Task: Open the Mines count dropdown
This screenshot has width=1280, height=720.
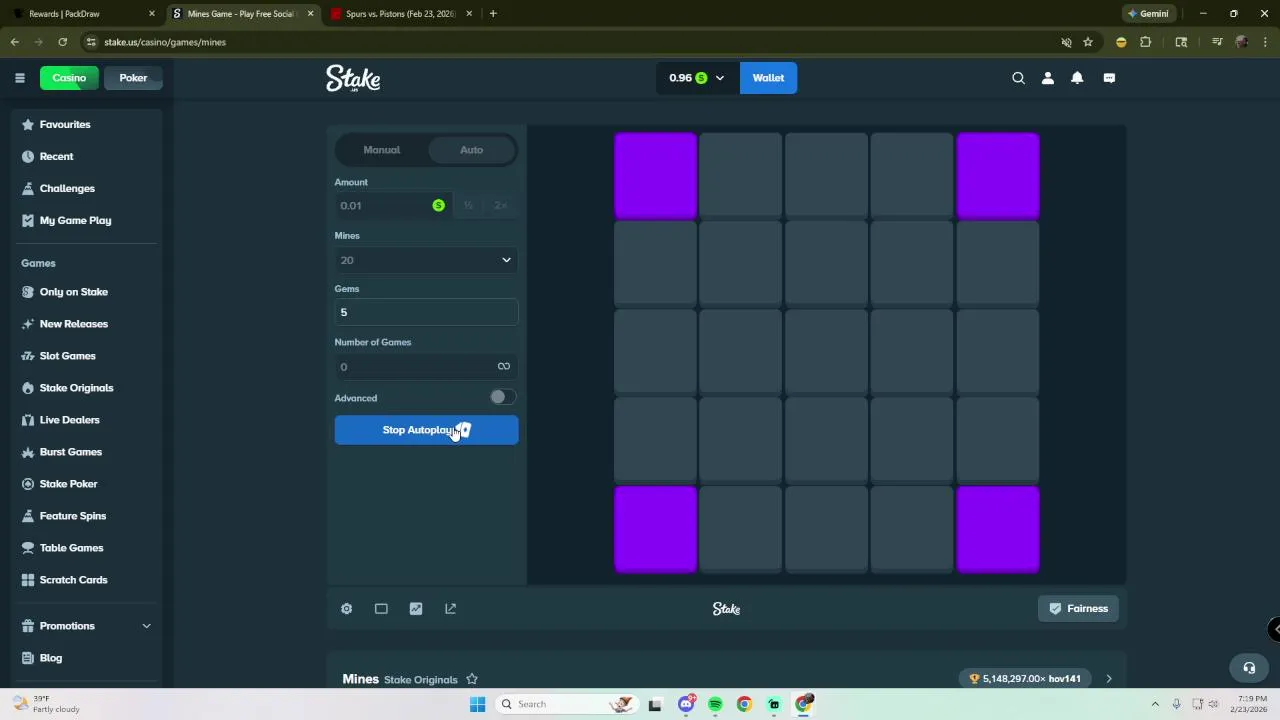Action: [426, 260]
